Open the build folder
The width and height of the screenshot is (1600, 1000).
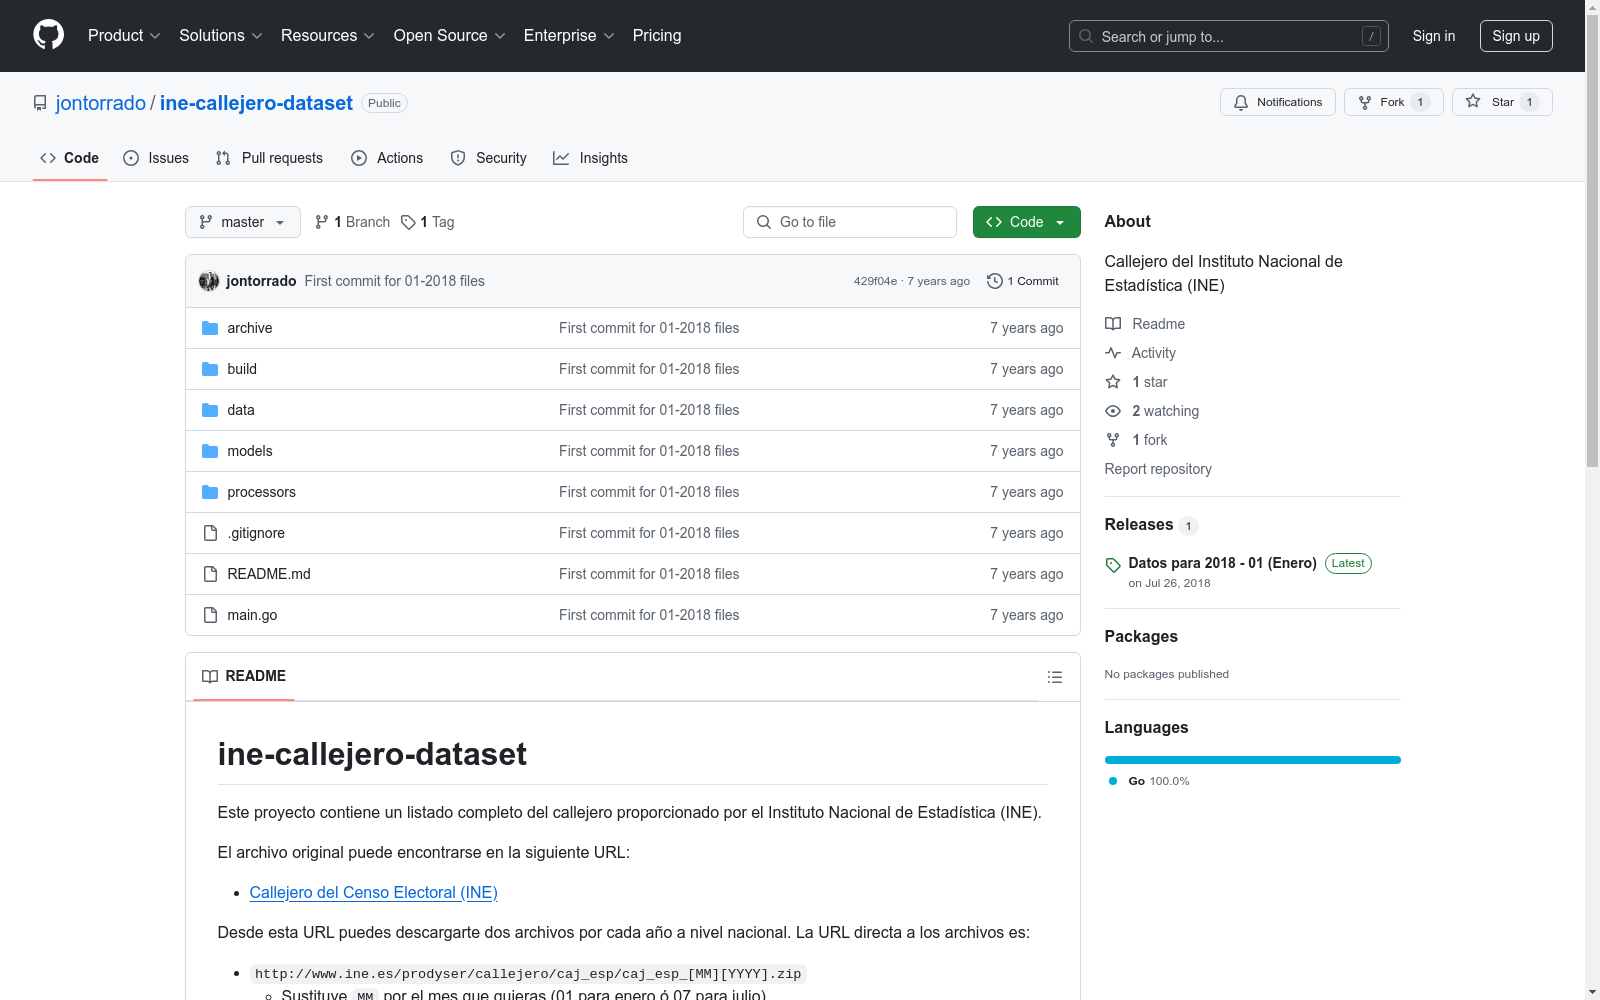point(242,369)
